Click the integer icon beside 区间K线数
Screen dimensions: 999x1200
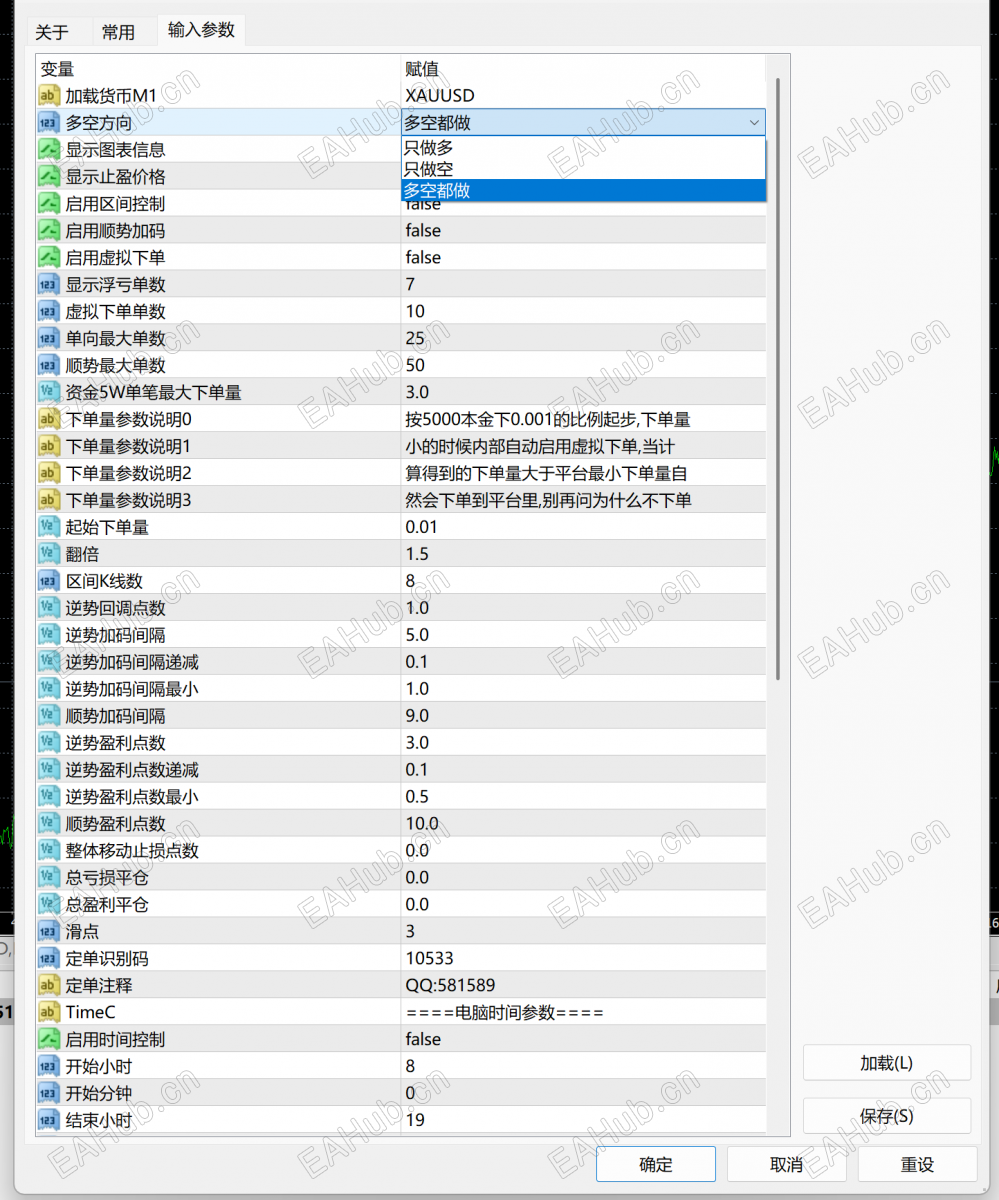tap(49, 581)
